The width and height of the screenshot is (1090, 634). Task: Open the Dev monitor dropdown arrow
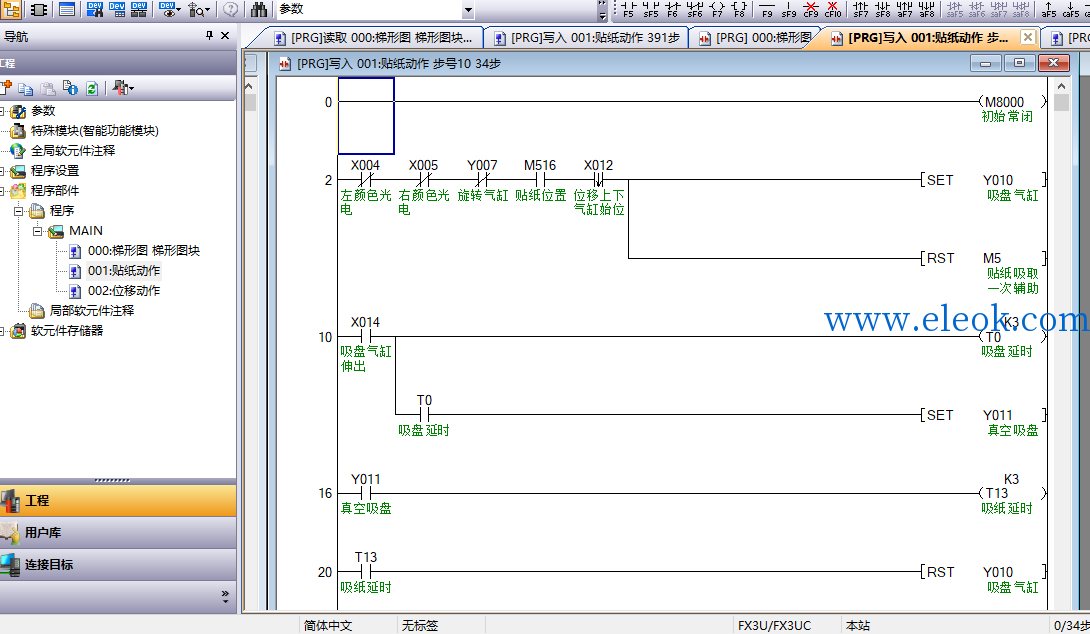178,10
